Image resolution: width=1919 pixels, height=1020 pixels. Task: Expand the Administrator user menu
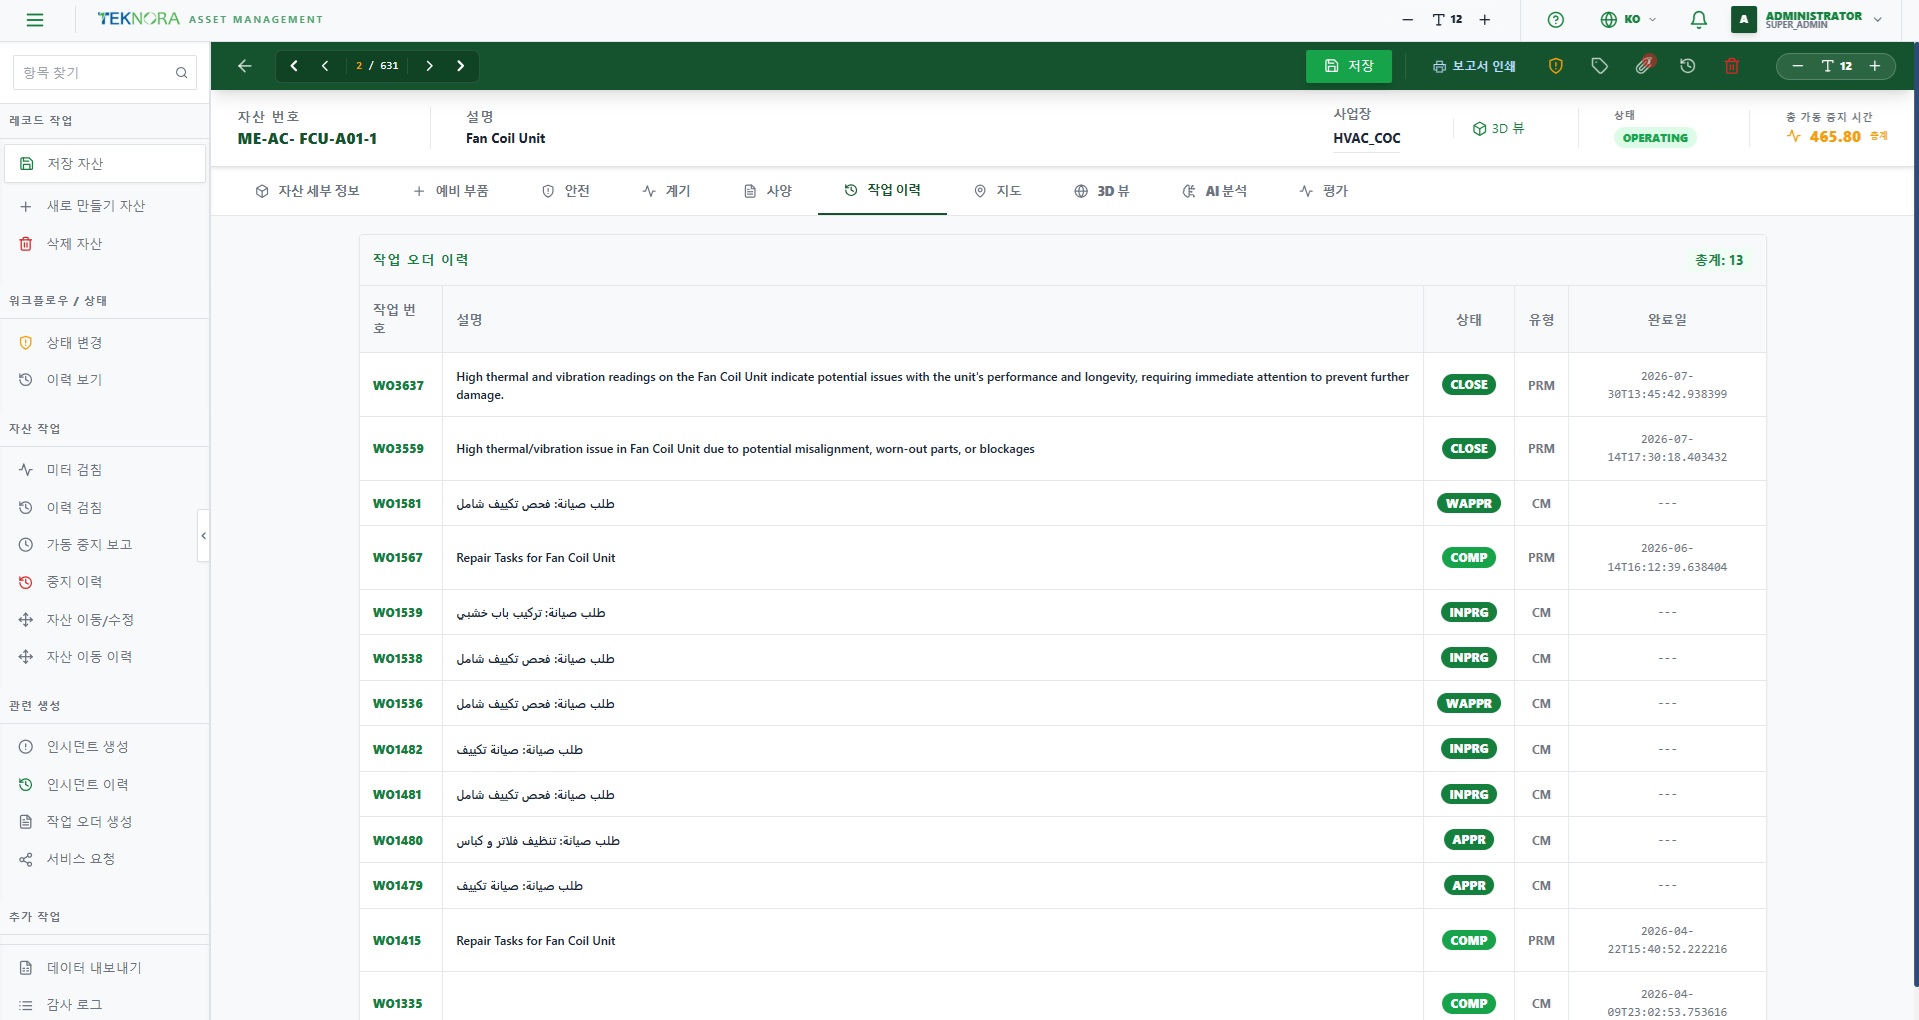1809,19
